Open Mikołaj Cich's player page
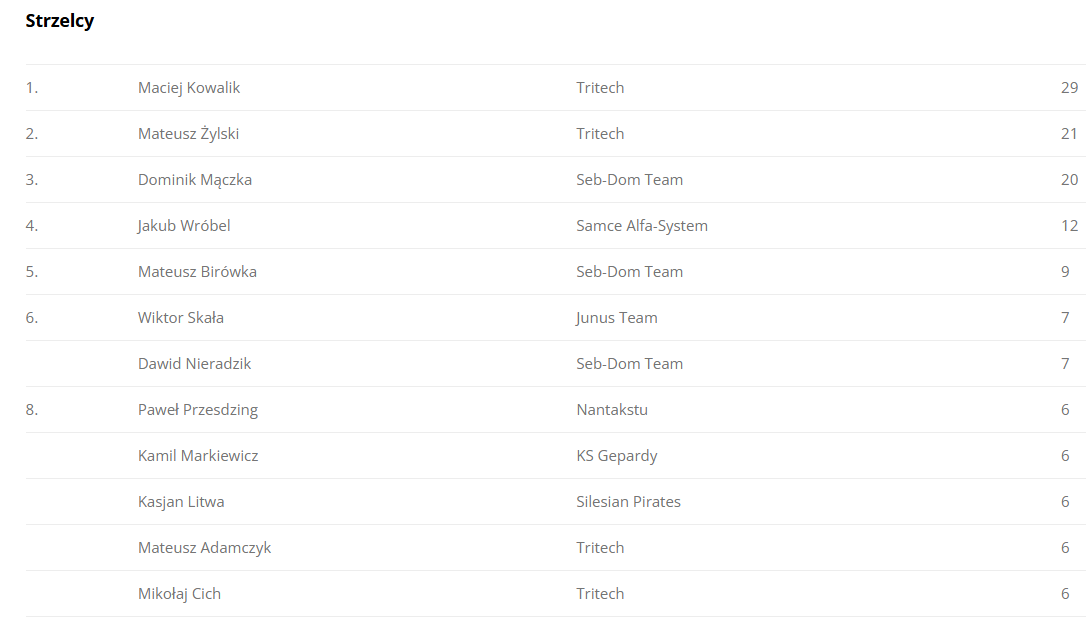 pyautogui.click(x=179, y=594)
